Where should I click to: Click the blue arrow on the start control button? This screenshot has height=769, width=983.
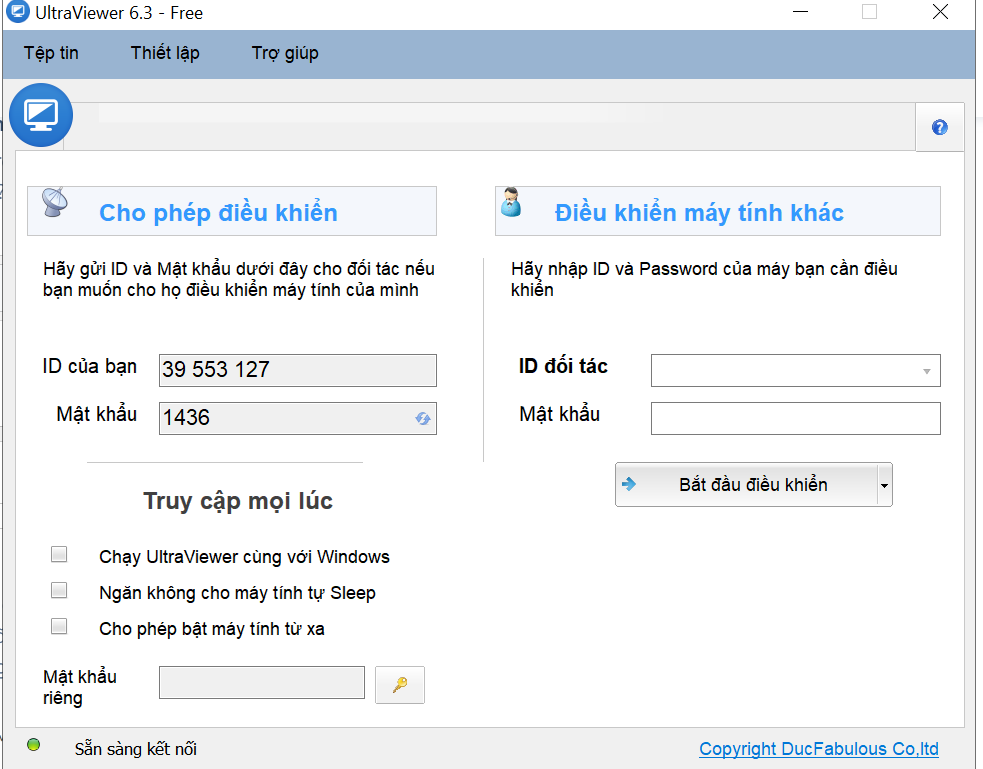pyautogui.click(x=629, y=484)
